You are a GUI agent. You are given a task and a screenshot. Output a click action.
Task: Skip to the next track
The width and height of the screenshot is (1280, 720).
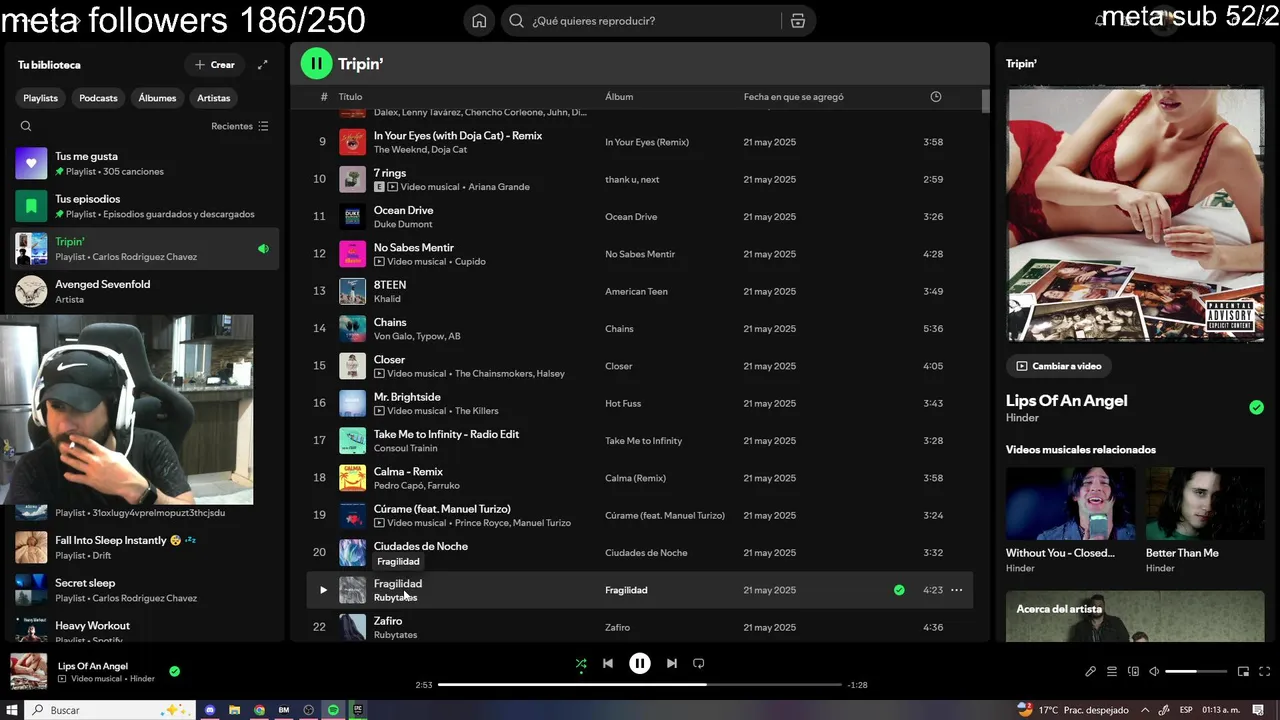[672, 663]
